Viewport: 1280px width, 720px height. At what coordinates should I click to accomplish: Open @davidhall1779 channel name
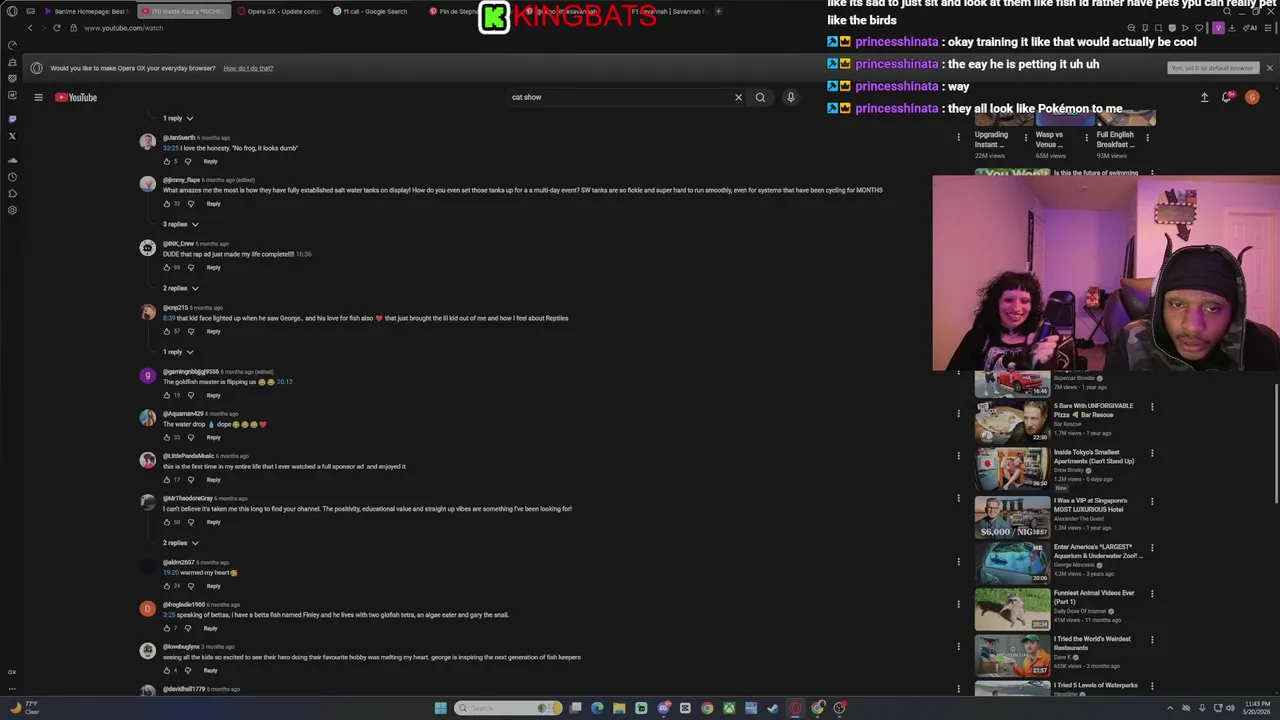tap(184, 689)
